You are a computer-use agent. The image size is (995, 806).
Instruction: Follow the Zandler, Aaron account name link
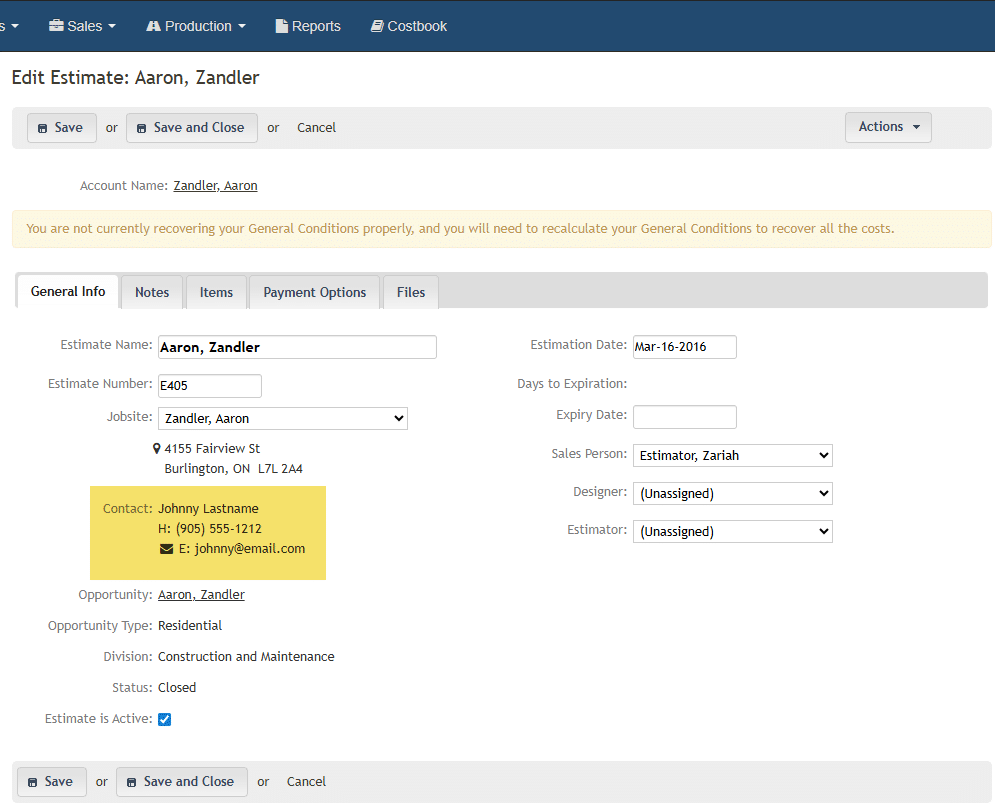215,186
